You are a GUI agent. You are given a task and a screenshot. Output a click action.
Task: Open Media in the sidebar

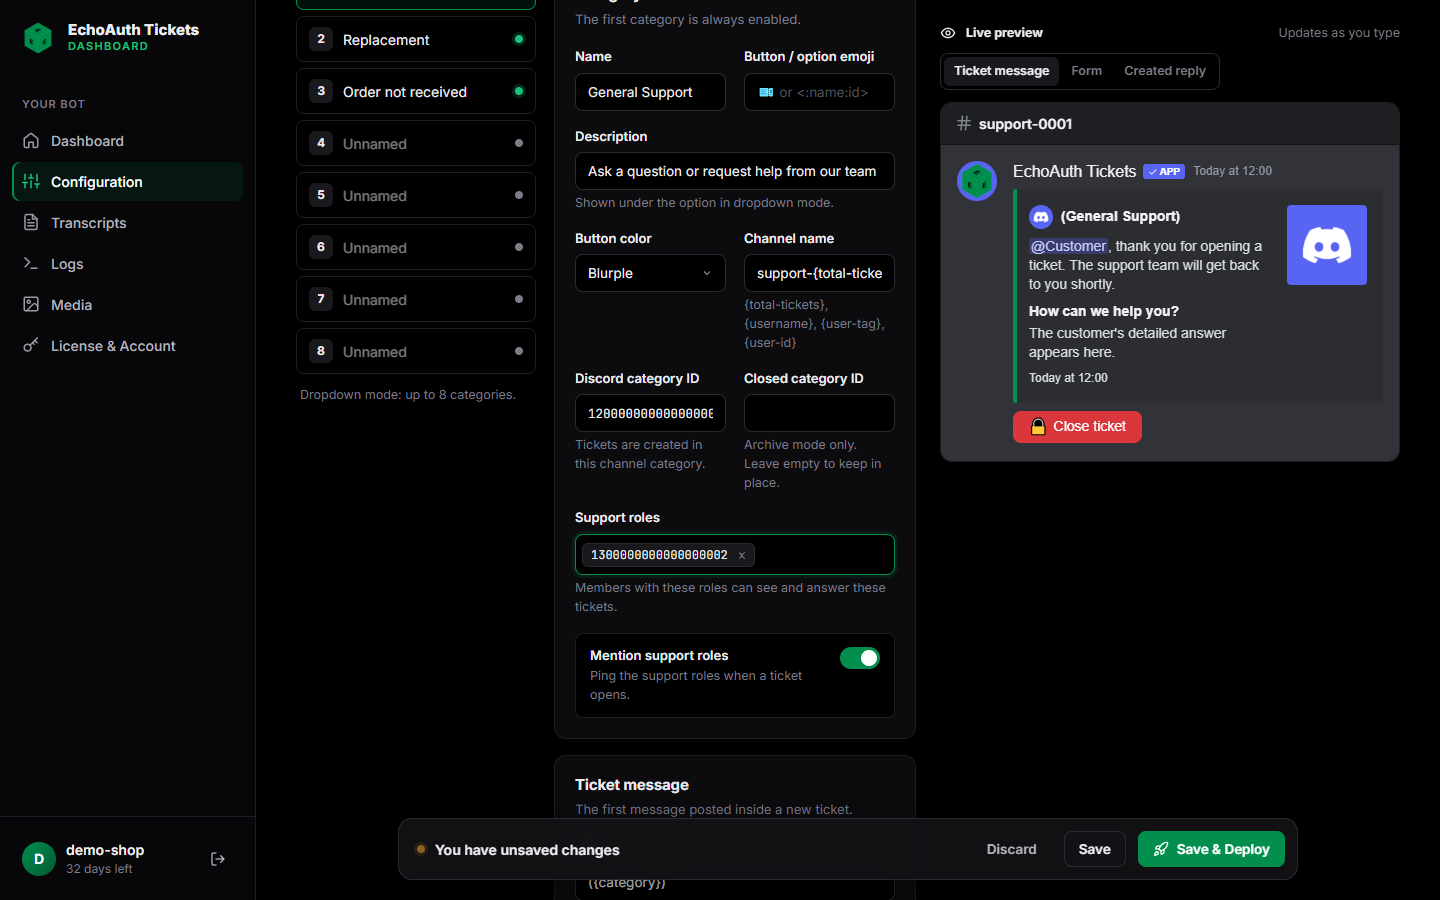128,305
